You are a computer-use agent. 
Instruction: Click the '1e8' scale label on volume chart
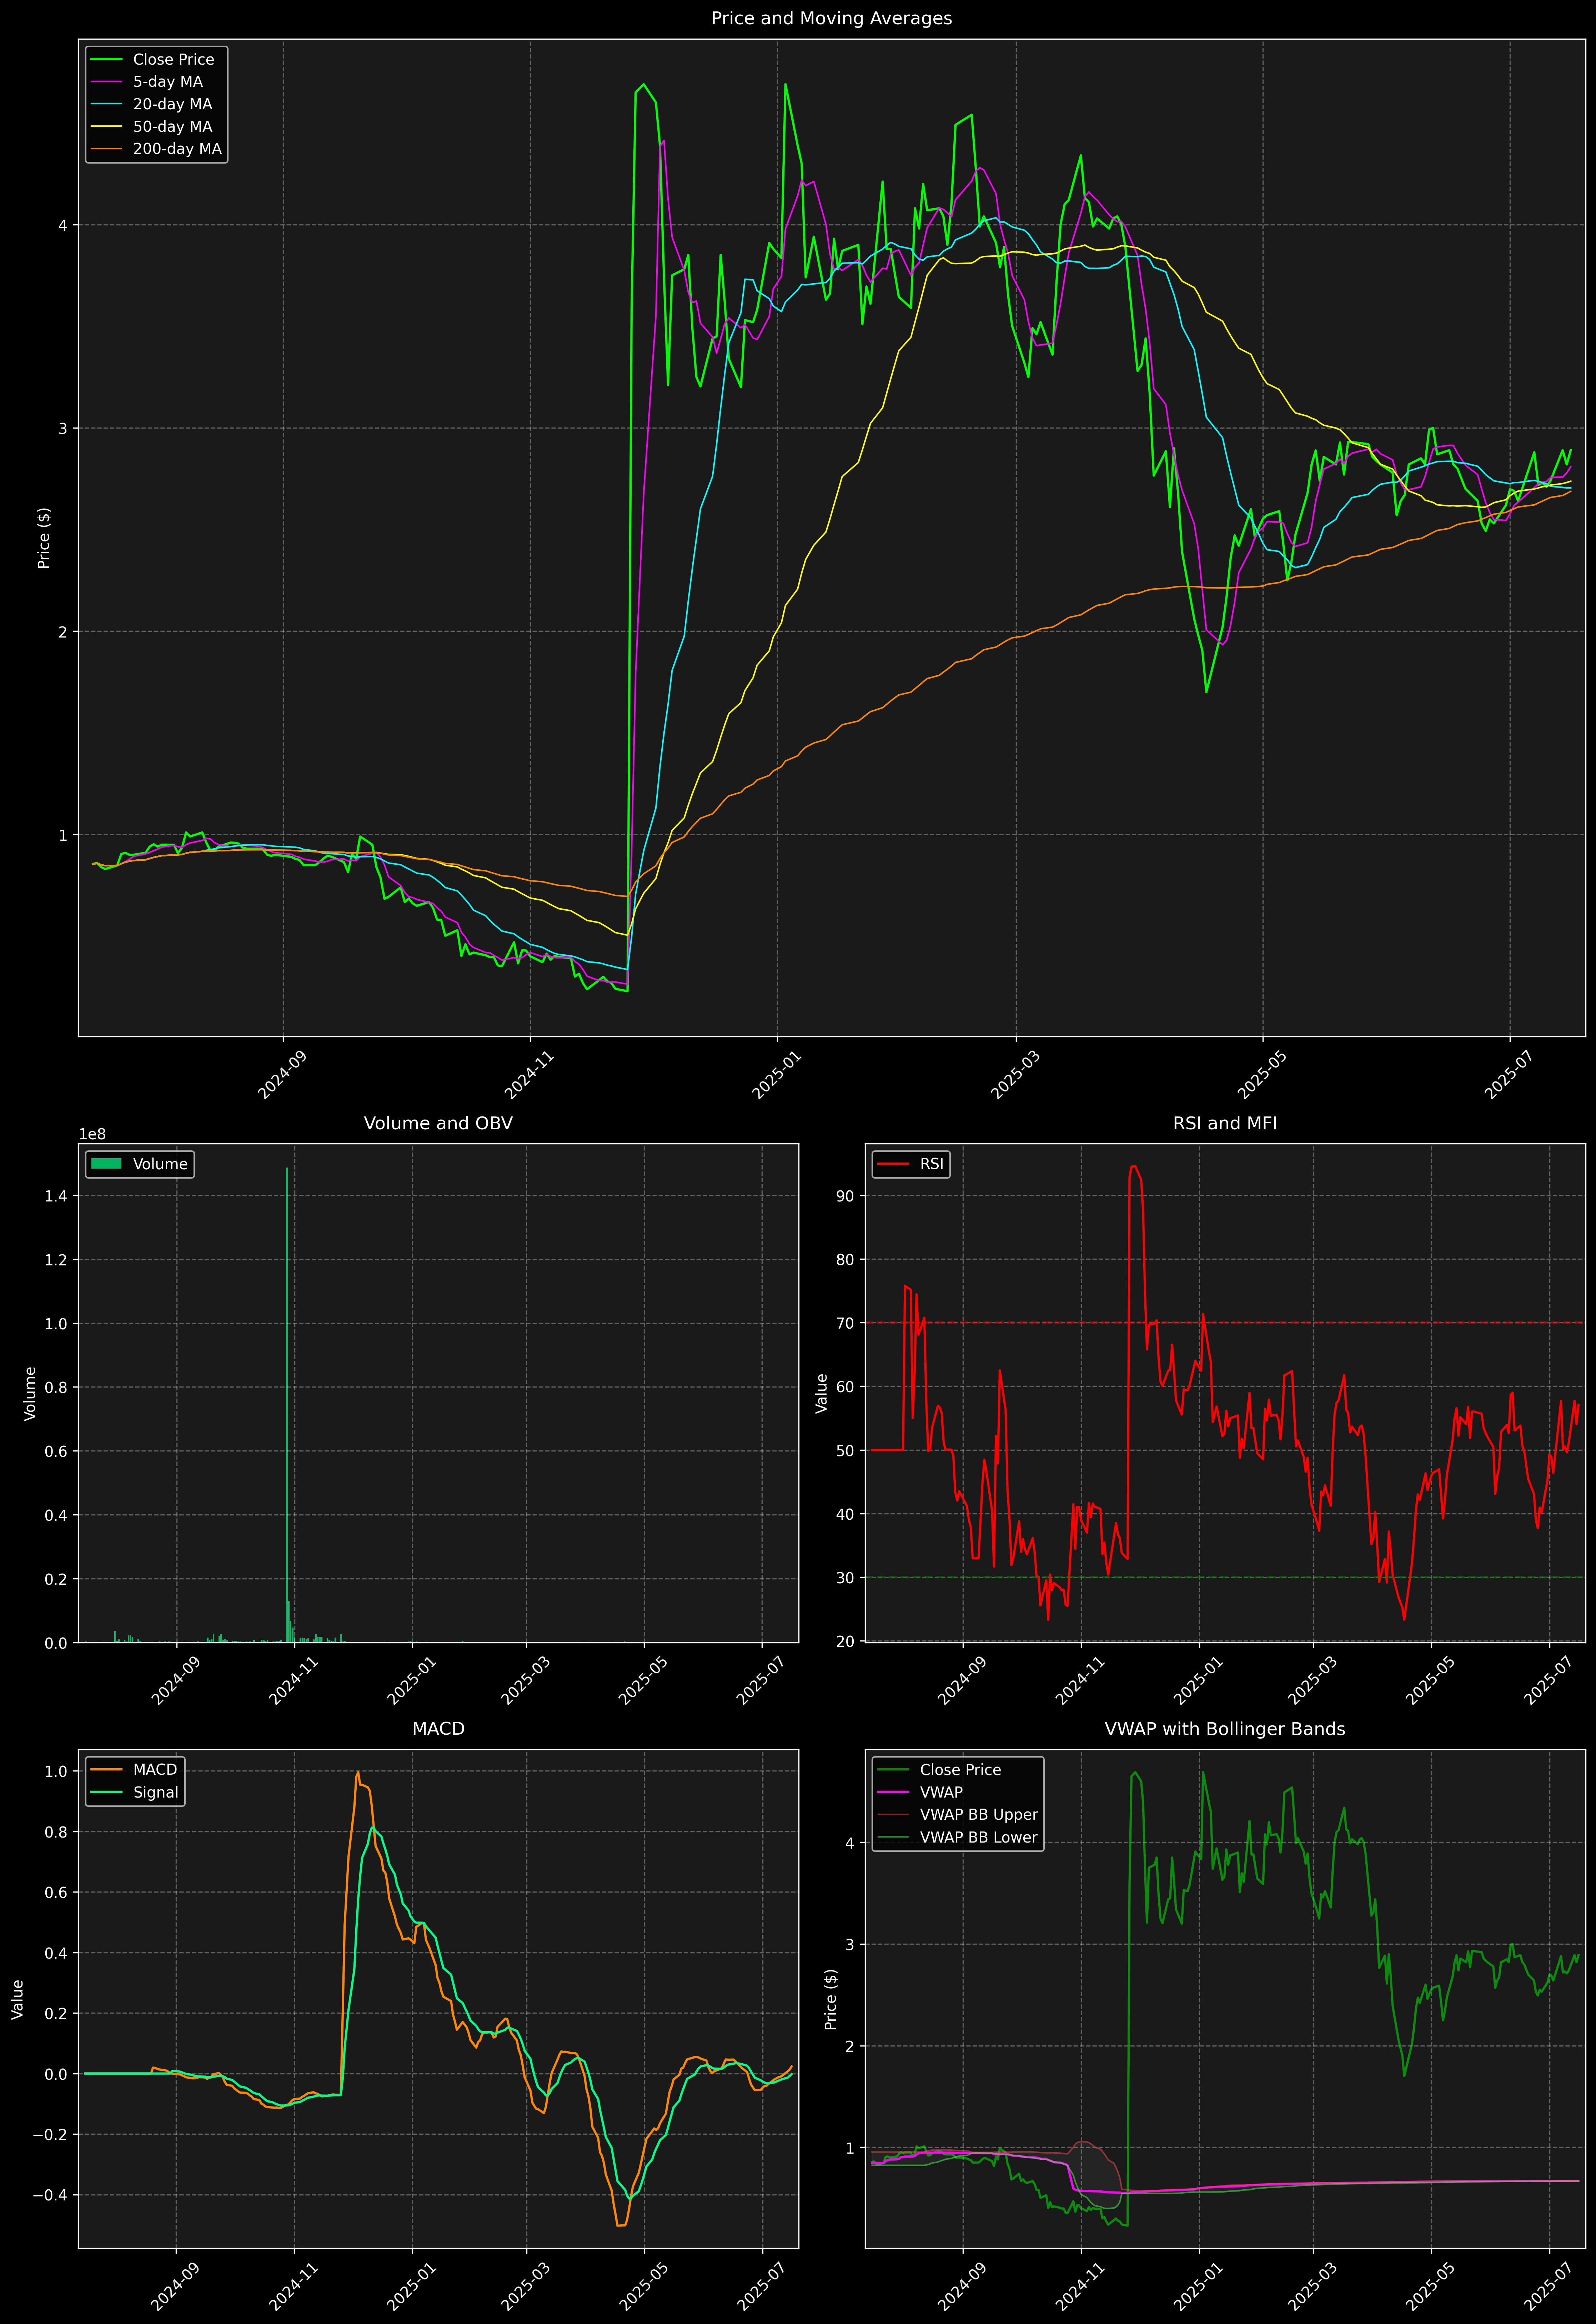(x=92, y=1134)
